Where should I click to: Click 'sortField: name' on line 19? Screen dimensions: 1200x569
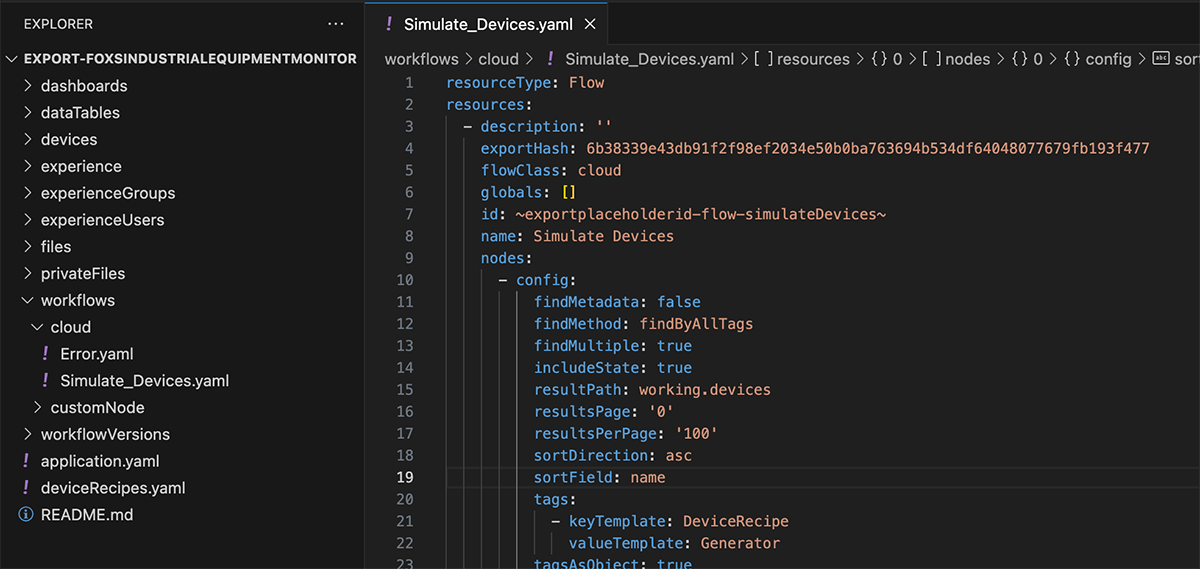600,478
